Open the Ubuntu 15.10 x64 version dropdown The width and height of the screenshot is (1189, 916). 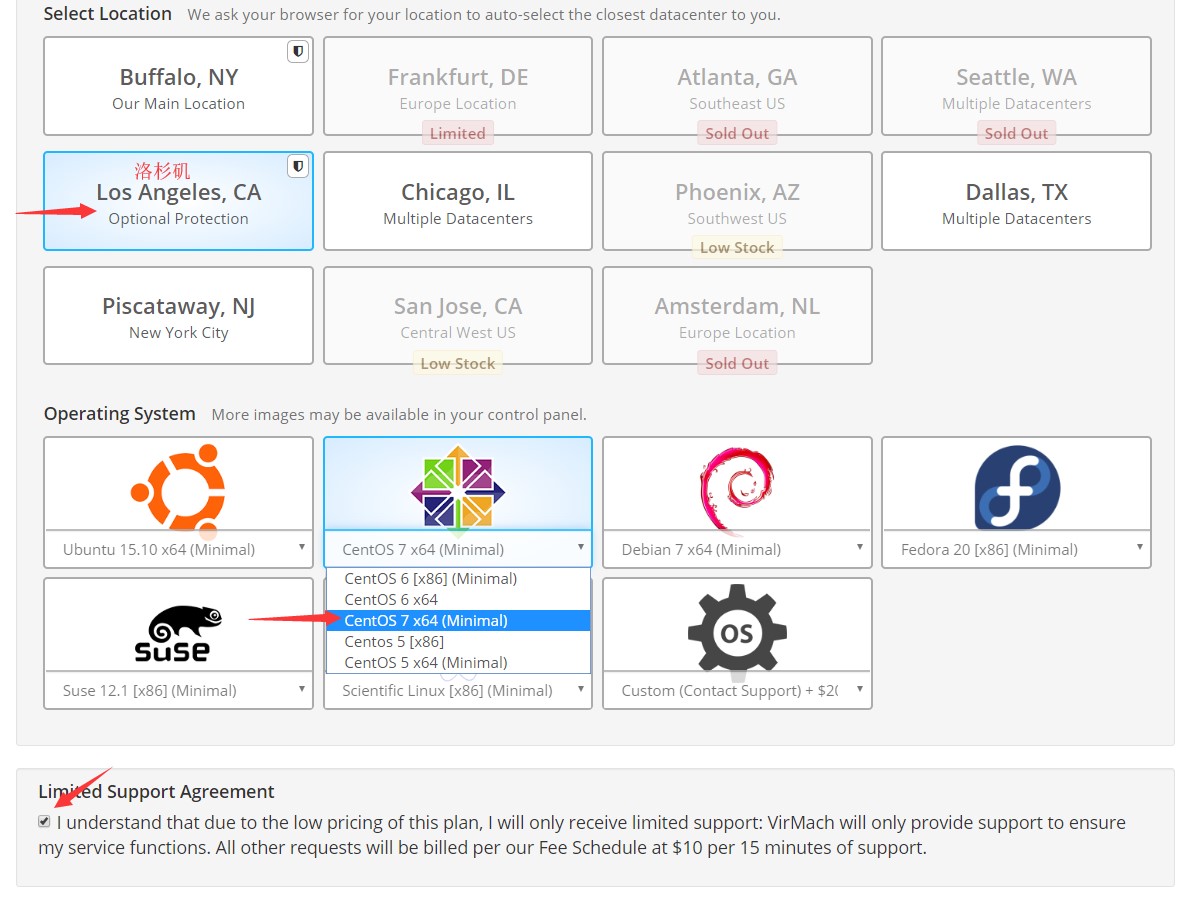coord(178,549)
